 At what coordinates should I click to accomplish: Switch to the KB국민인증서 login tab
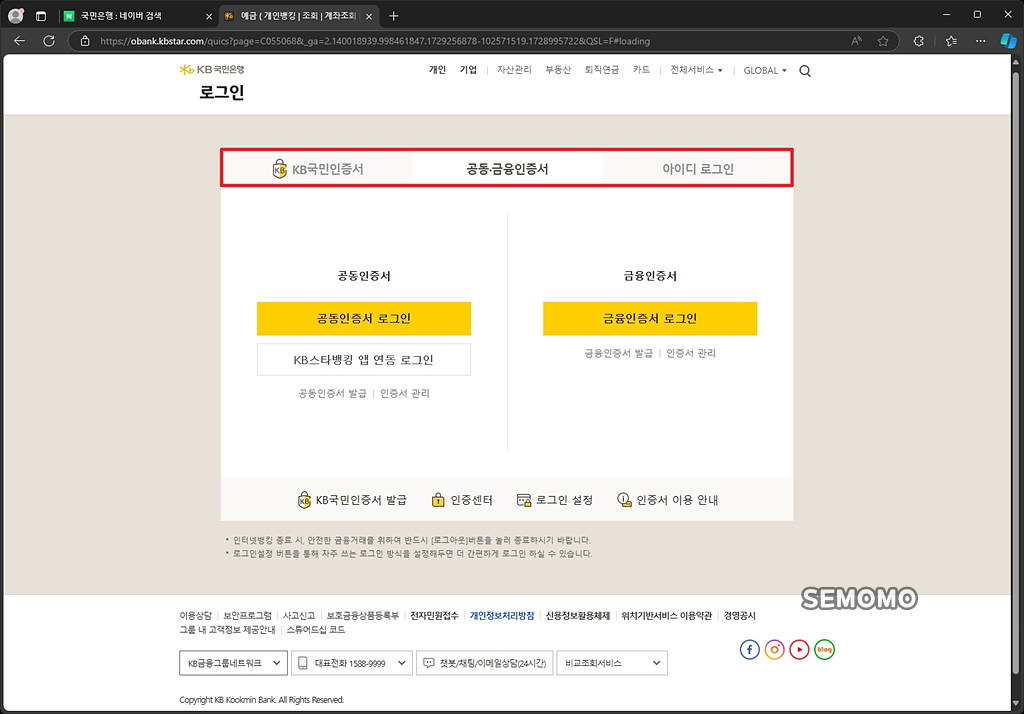click(x=317, y=169)
